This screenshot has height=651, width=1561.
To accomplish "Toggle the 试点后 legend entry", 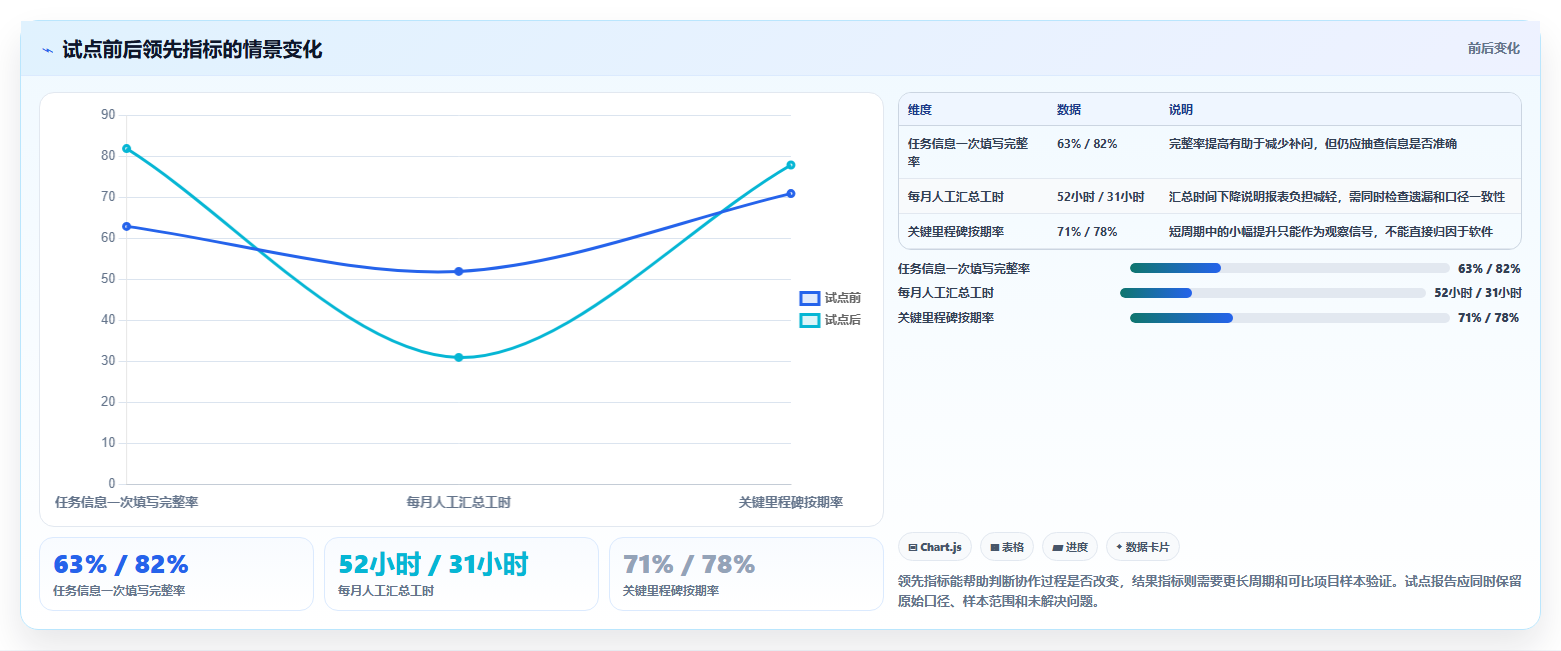I will point(830,320).
